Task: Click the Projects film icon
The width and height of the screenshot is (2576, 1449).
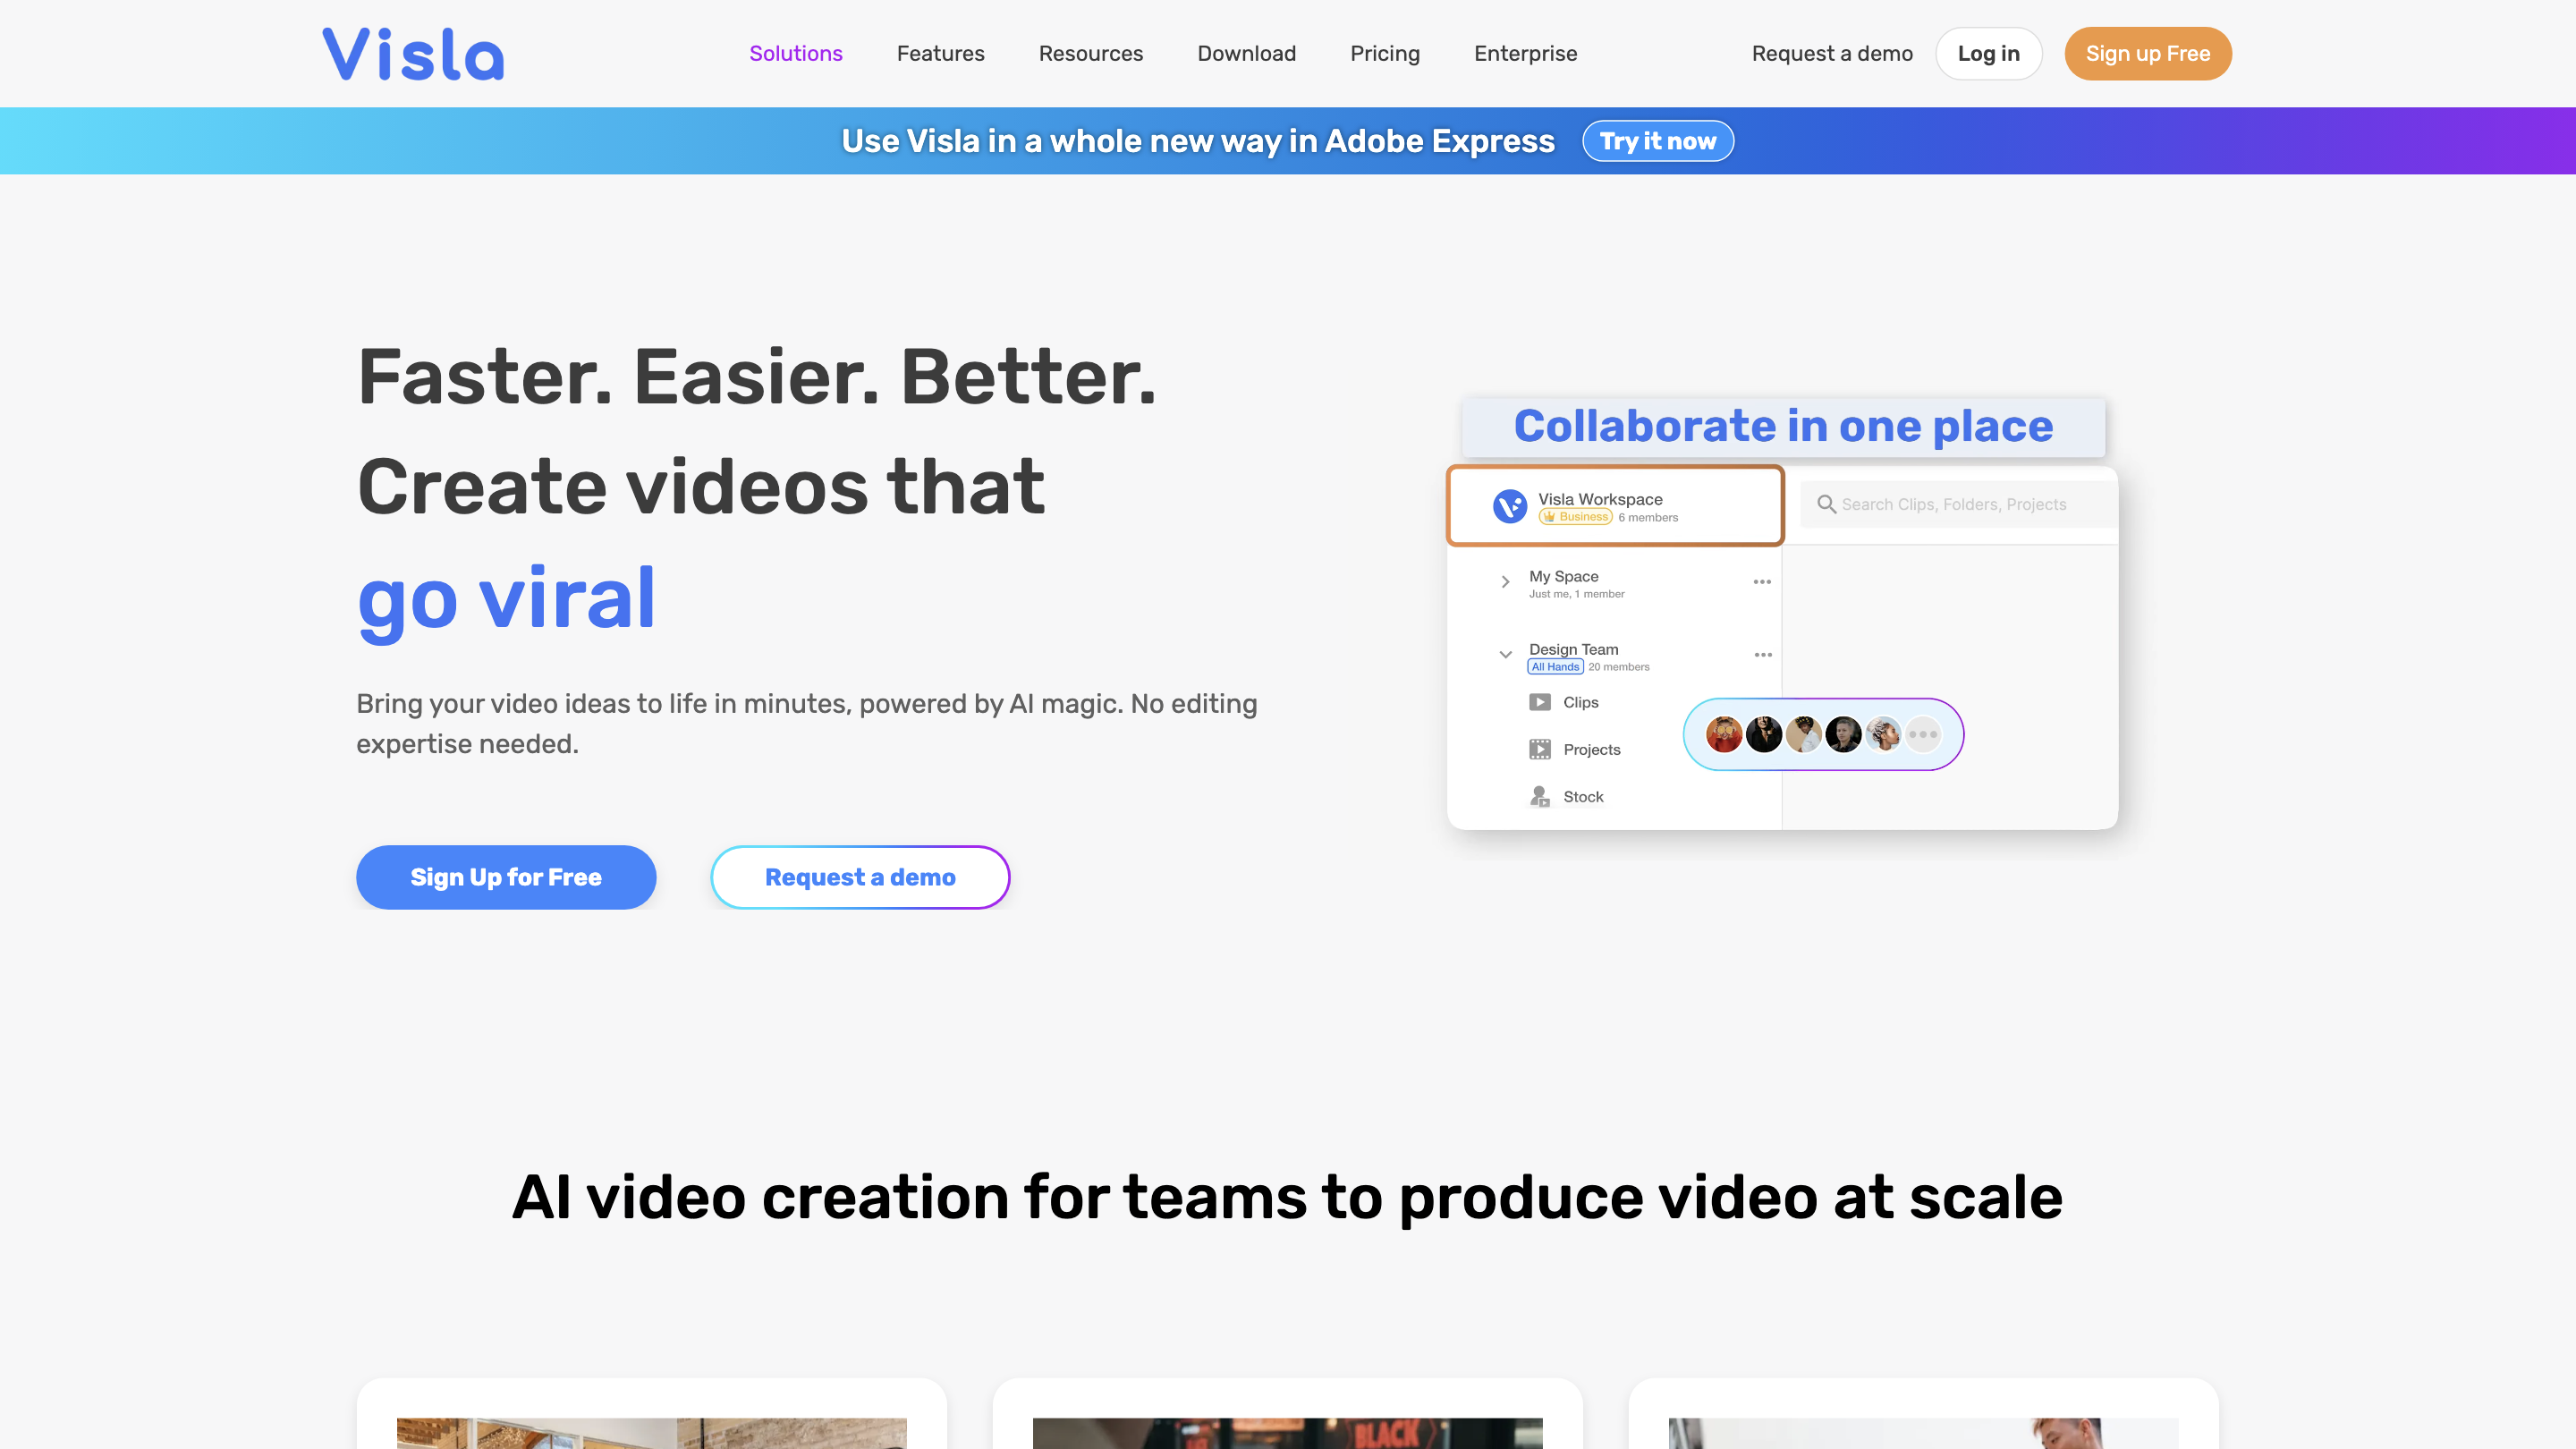Action: (x=1539, y=749)
